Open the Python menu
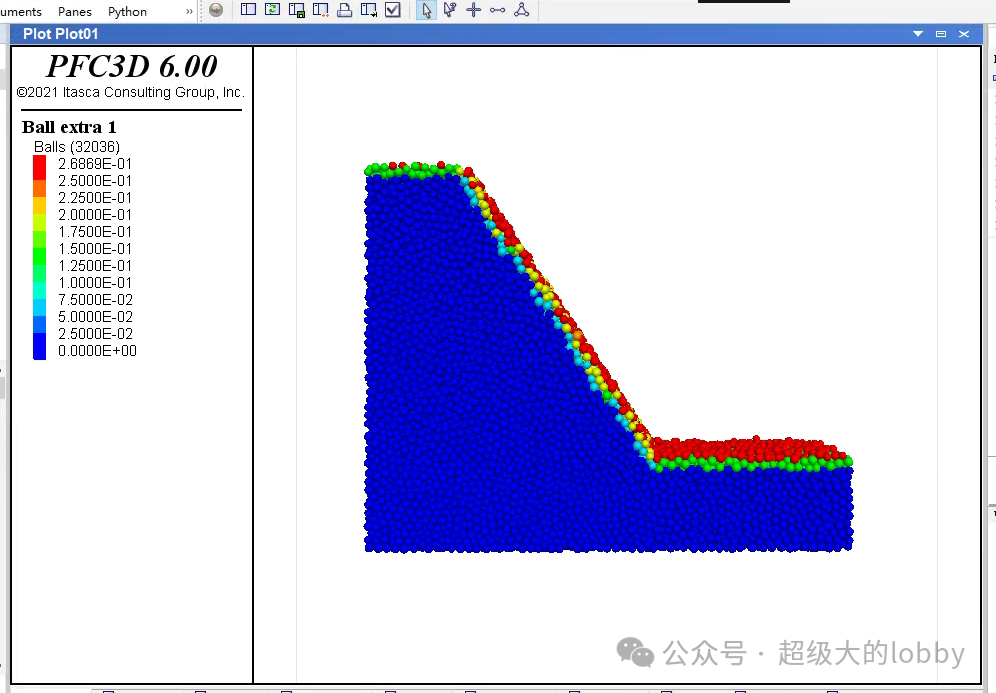Screen dimensions: 996x693 pyautogui.click(x=127, y=11)
